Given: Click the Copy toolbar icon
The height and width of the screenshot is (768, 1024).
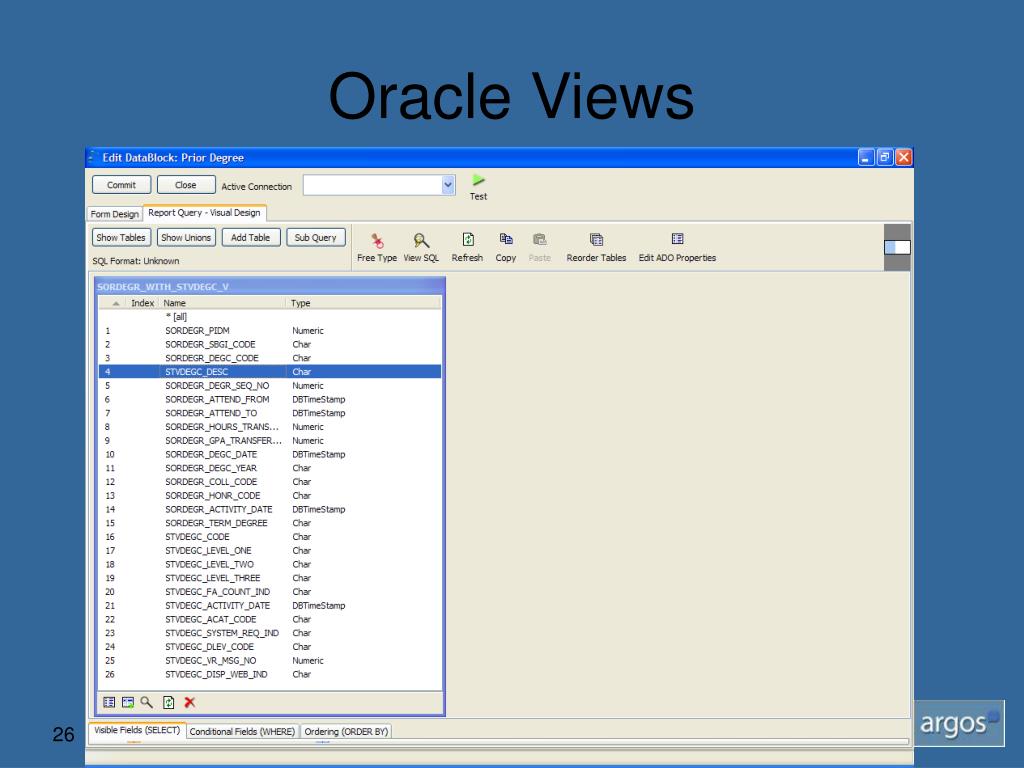Looking at the screenshot, I should [x=505, y=239].
